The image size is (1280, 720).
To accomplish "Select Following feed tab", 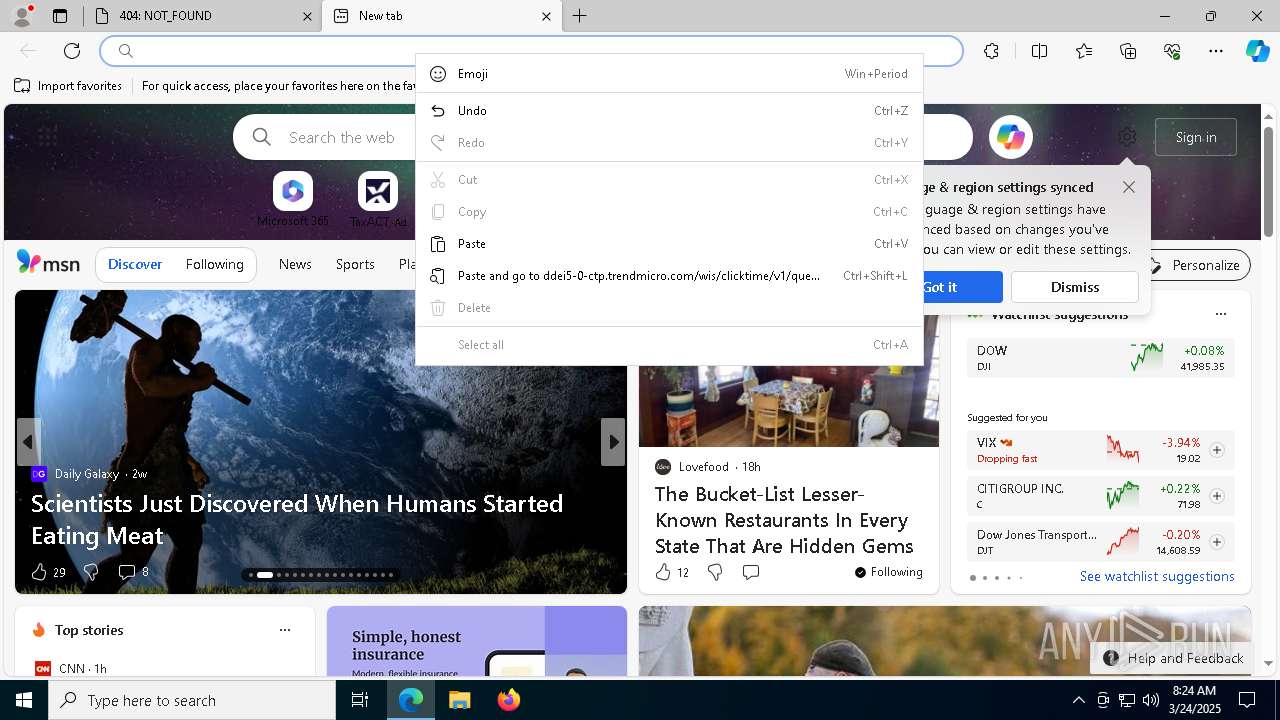I will coord(214,265).
